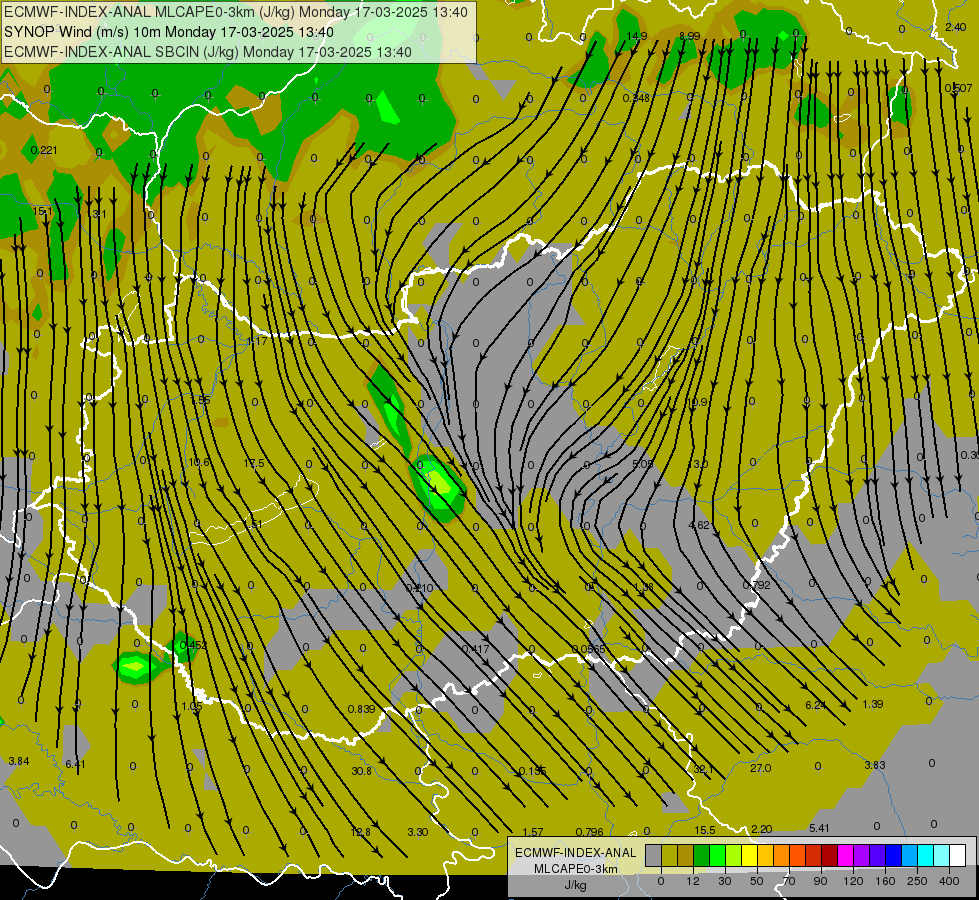Click the legend scale value 12
Viewport: 979px width, 900px height.
(x=693, y=881)
